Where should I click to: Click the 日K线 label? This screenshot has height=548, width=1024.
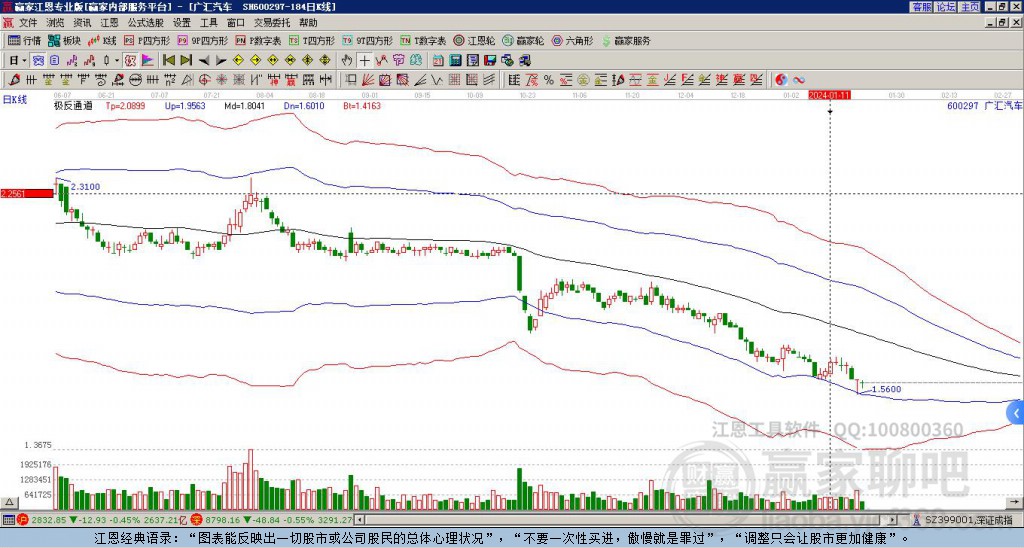coord(15,100)
